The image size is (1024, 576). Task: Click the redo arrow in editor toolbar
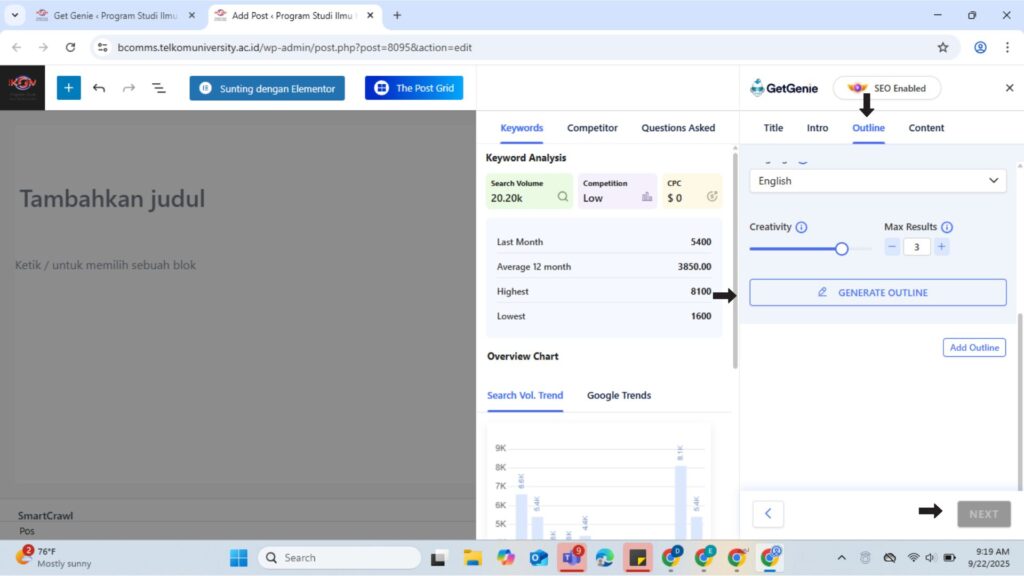129,88
